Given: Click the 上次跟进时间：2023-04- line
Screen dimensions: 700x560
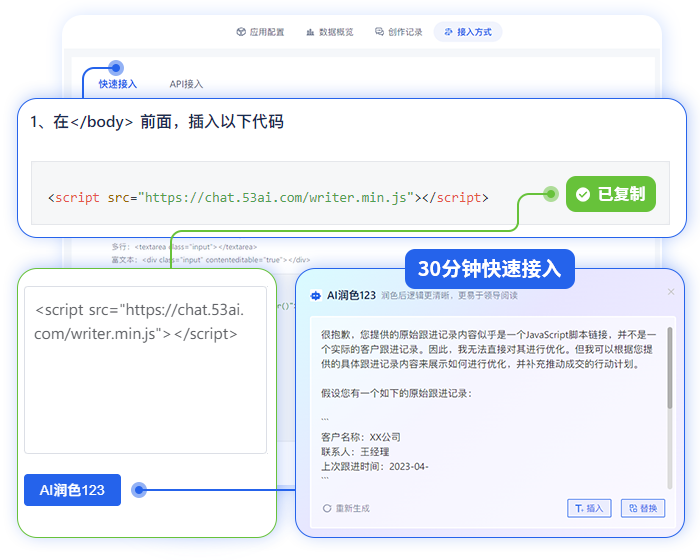Looking at the screenshot, I should point(375,466).
